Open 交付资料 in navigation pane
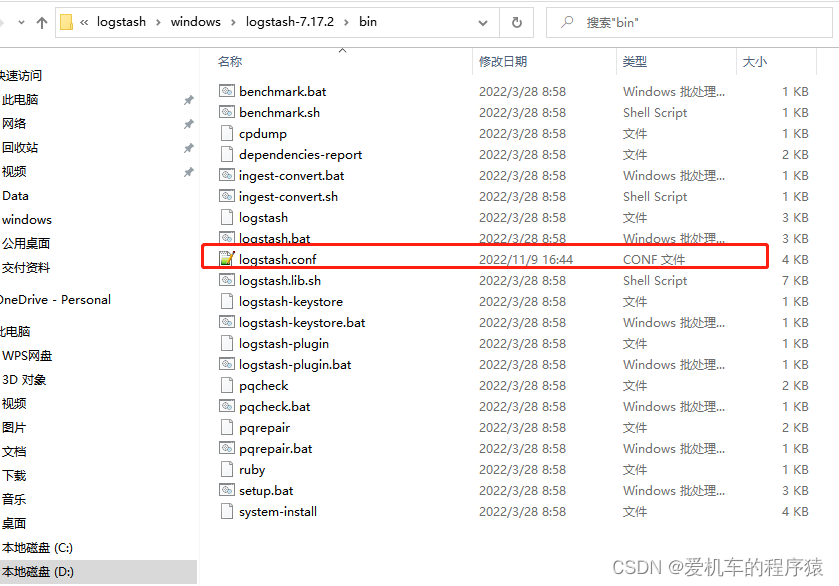 pos(26,268)
